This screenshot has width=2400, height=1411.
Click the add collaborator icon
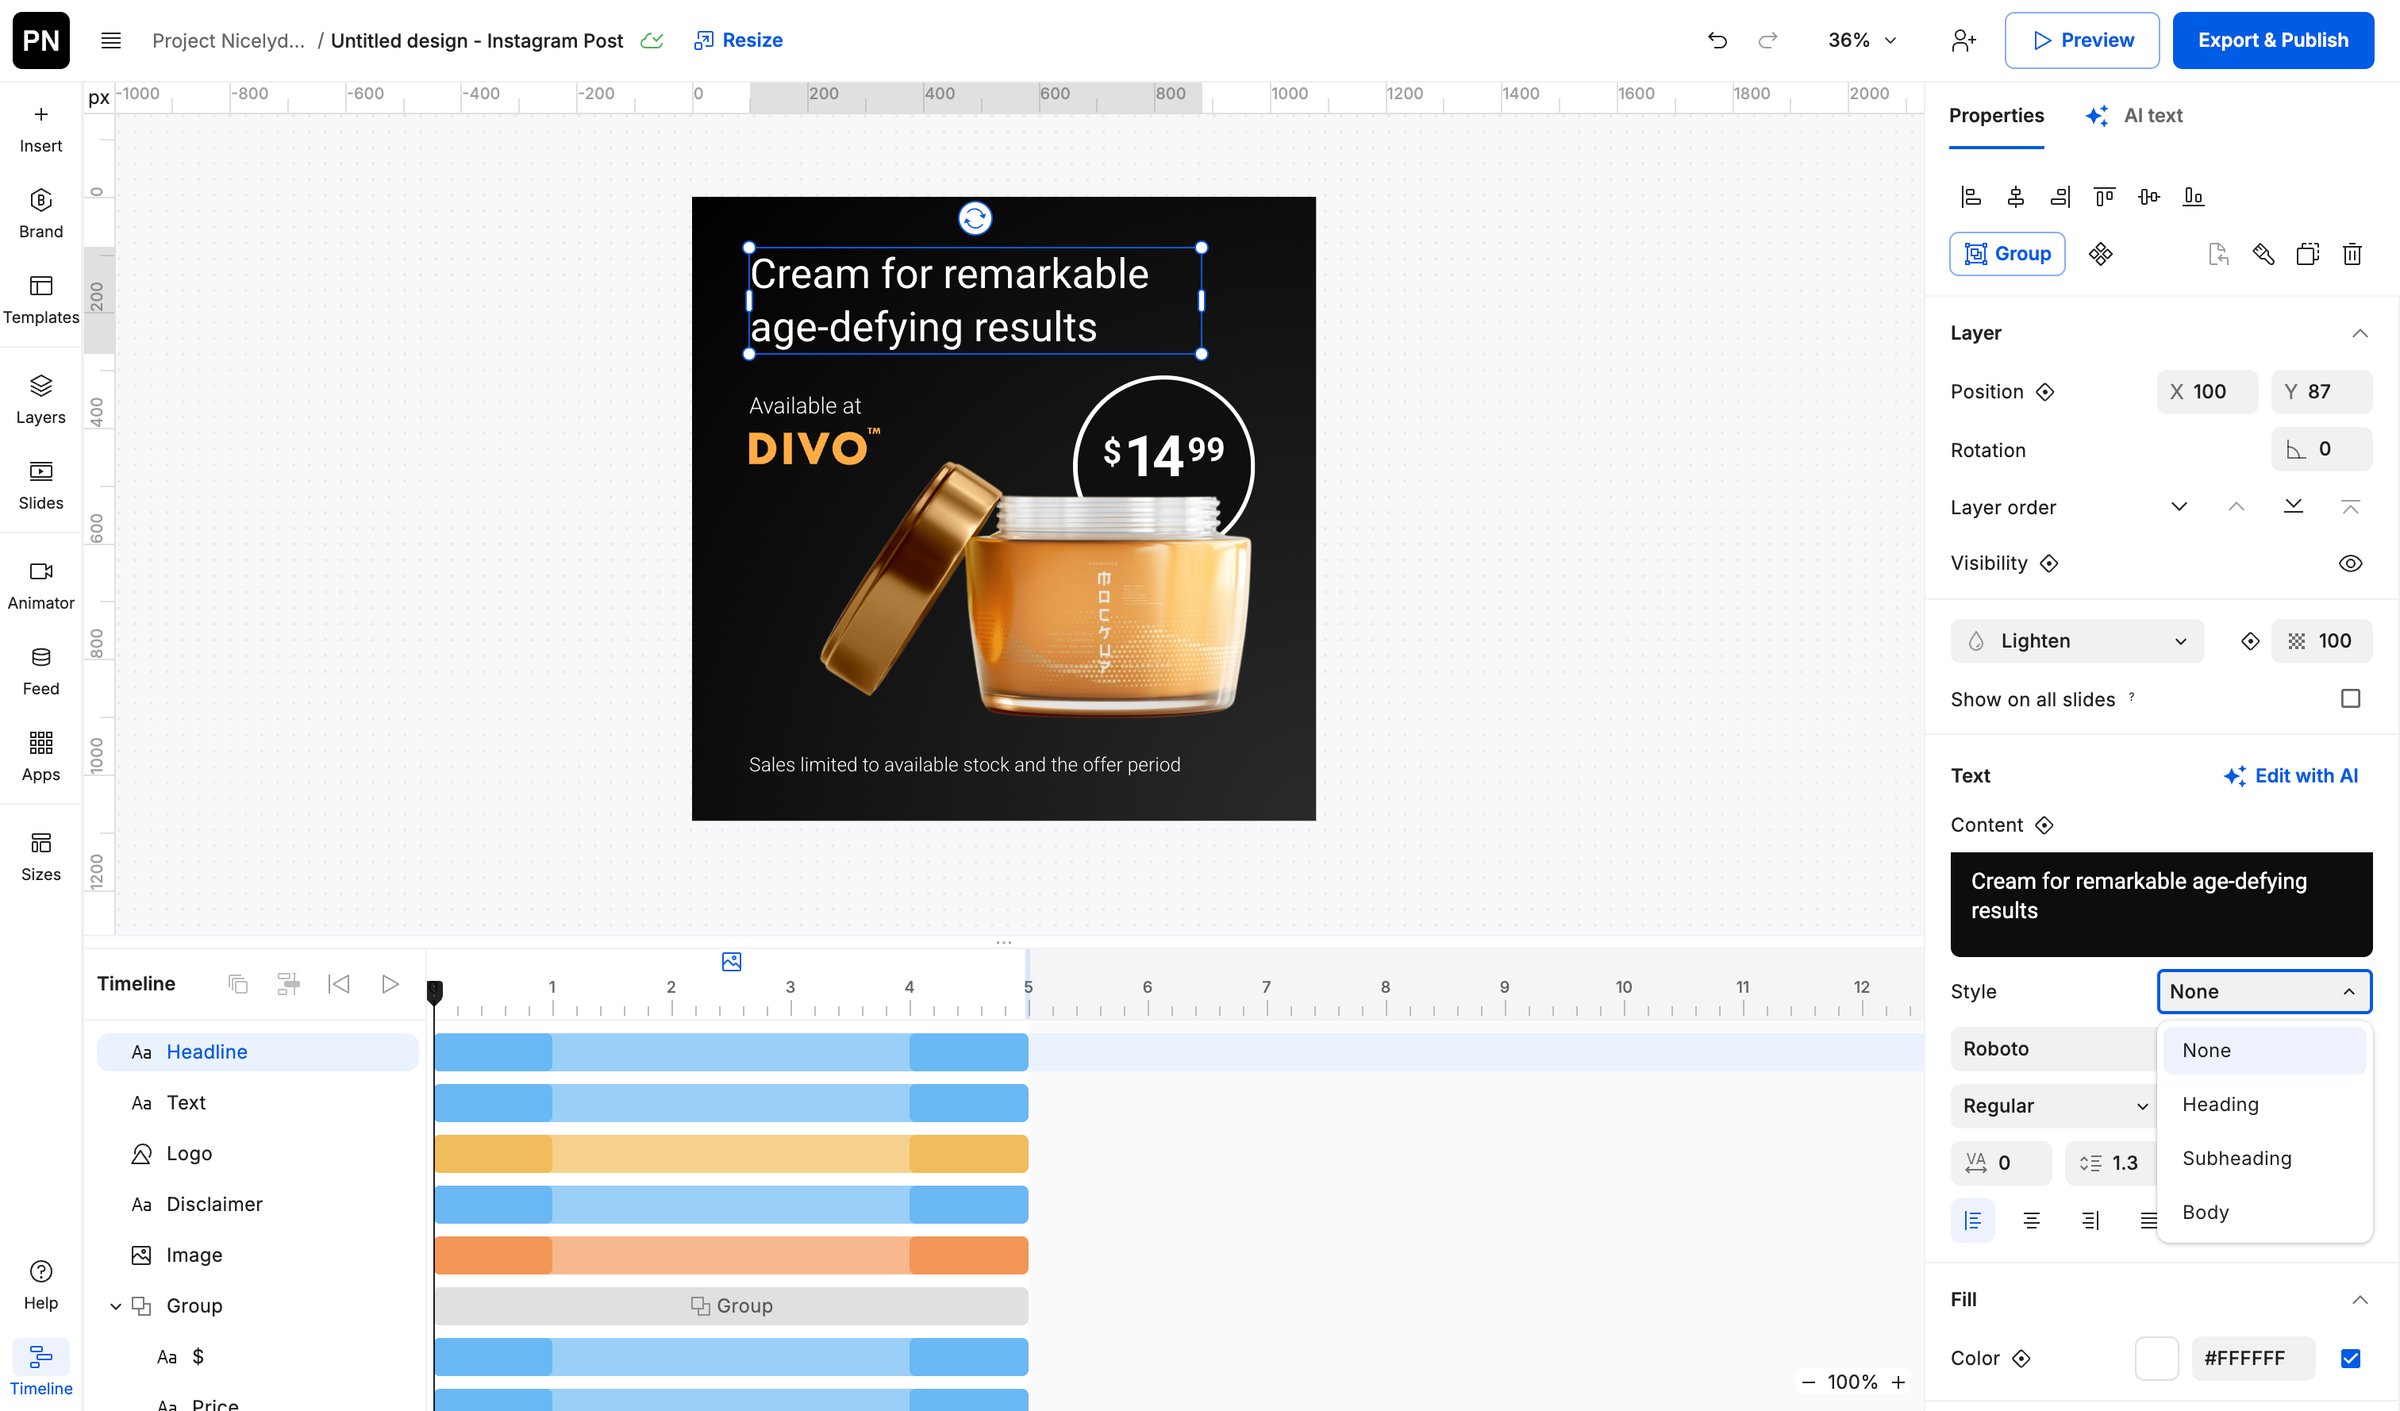point(1963,40)
